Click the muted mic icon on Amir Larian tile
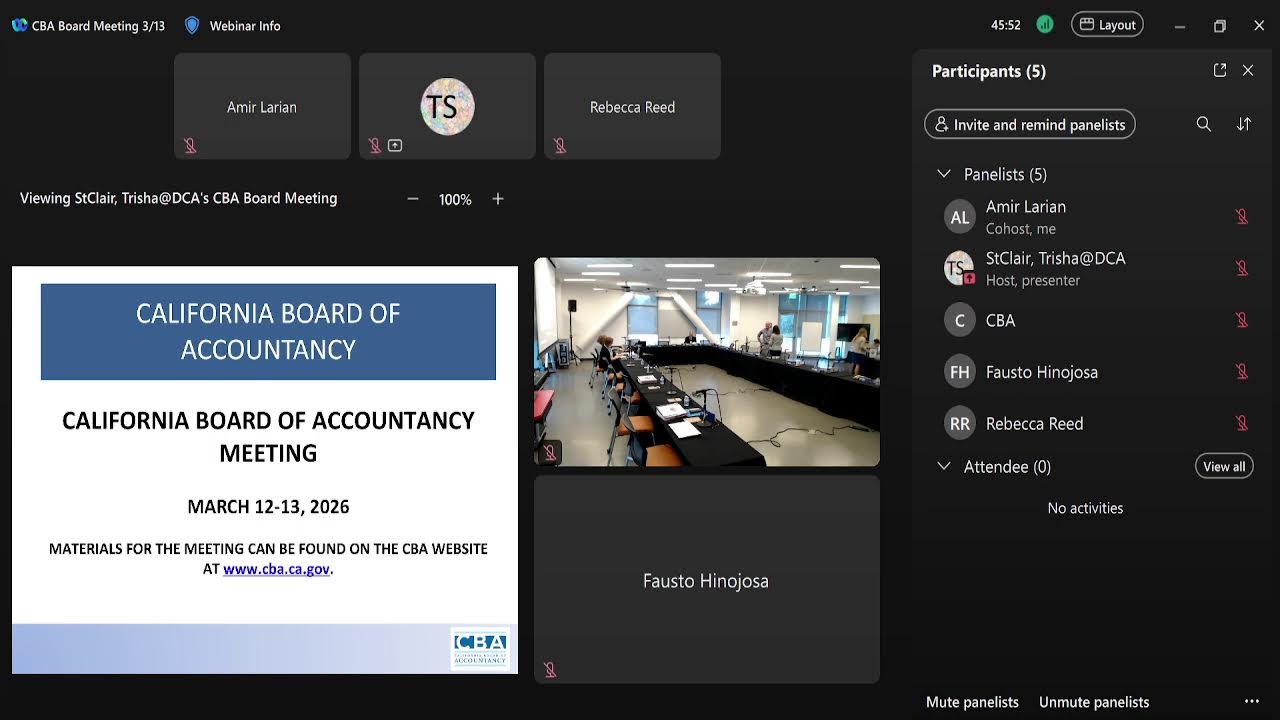 [190, 146]
